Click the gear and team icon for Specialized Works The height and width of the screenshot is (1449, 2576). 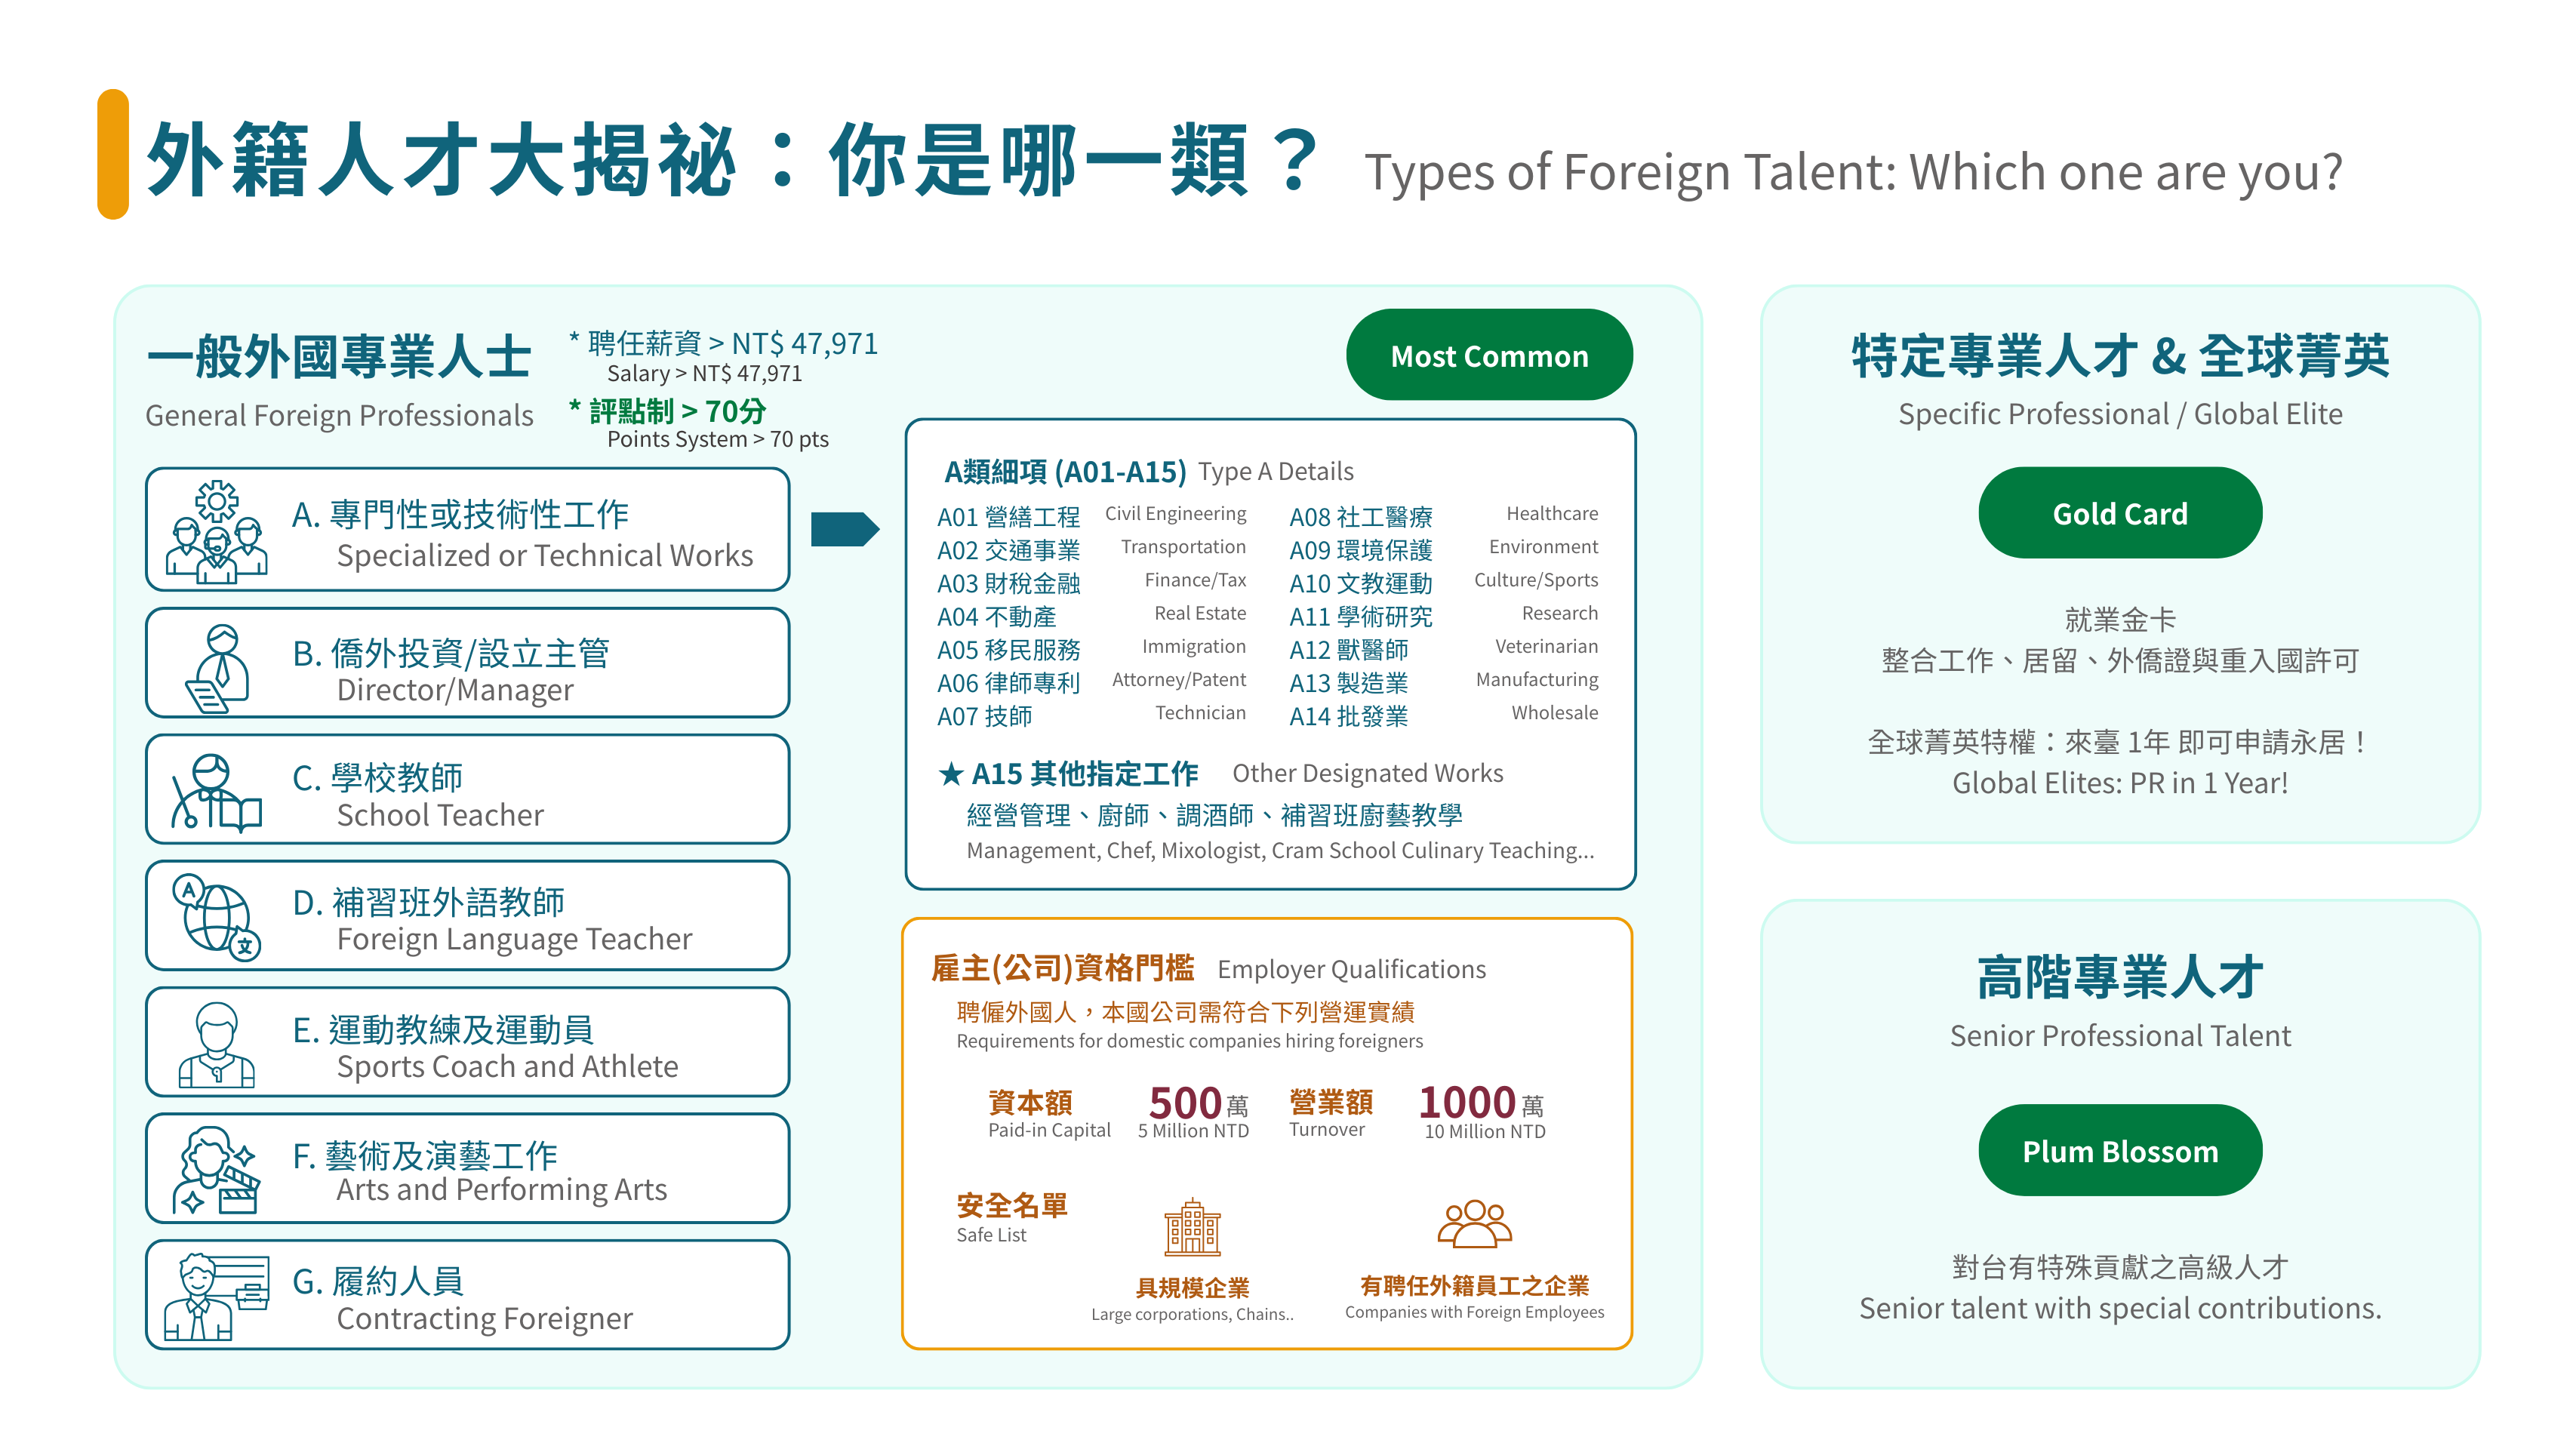pos(217,531)
